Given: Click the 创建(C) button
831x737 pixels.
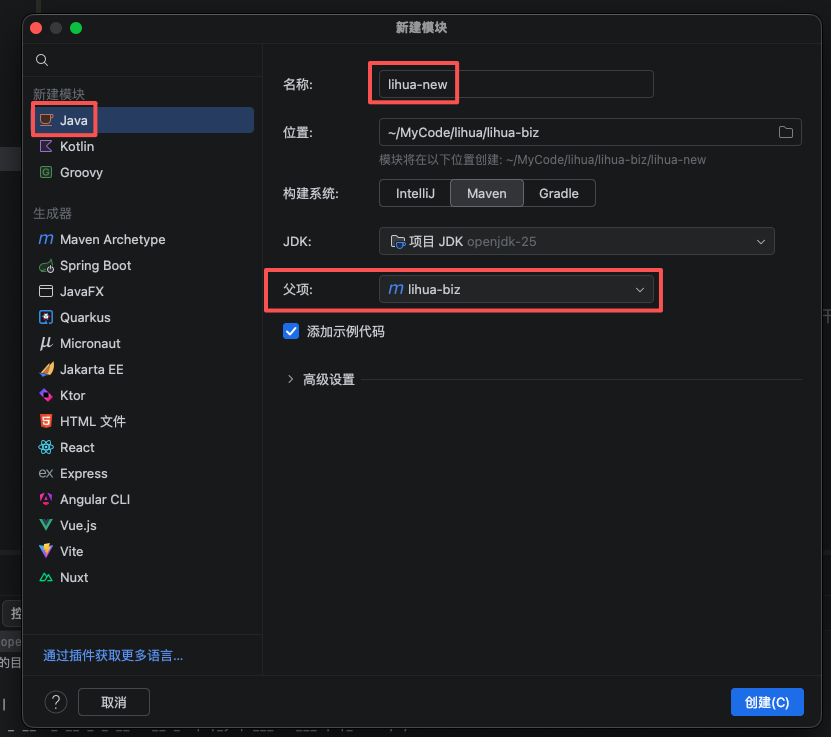Looking at the screenshot, I should 767,702.
